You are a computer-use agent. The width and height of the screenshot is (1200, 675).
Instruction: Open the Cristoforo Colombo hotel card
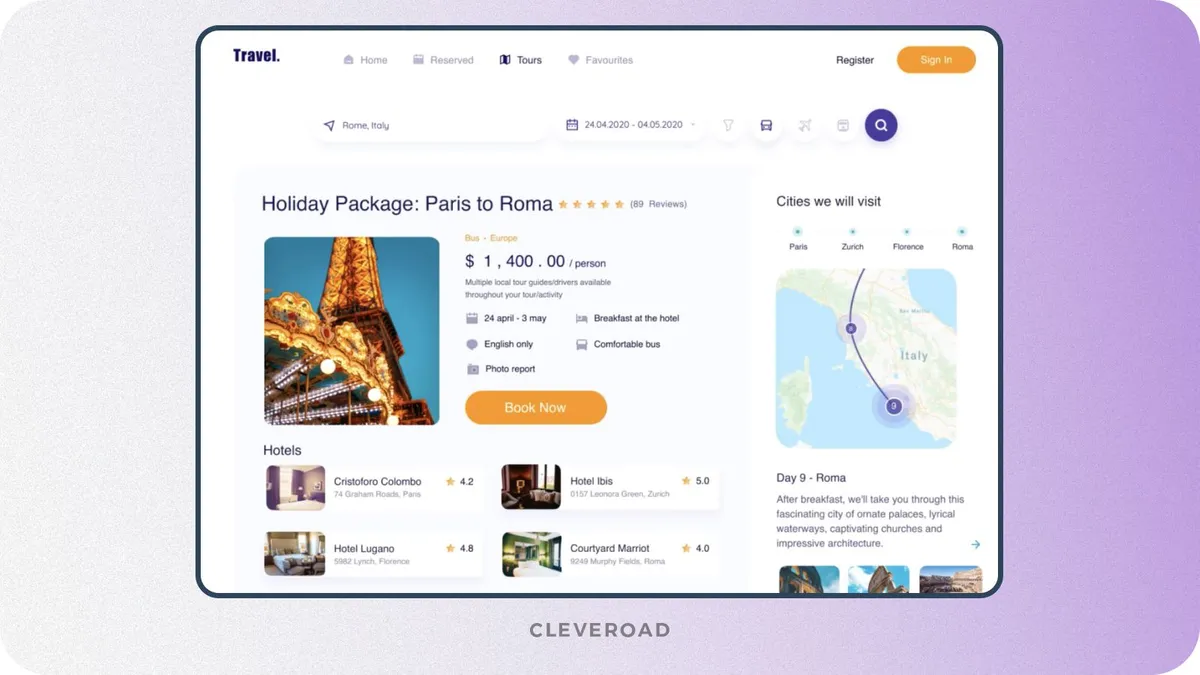tap(374, 488)
